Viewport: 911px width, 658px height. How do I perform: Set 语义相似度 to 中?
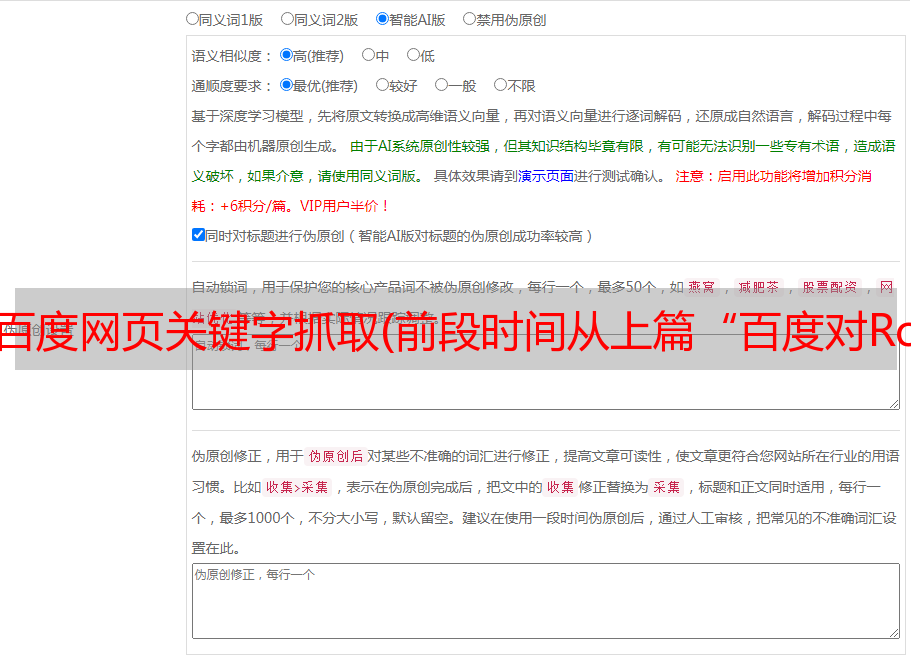(368, 55)
